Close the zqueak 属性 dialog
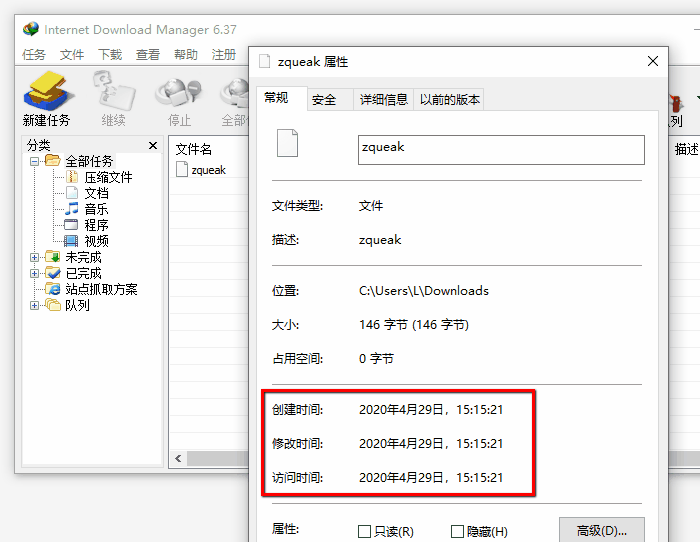 (653, 61)
